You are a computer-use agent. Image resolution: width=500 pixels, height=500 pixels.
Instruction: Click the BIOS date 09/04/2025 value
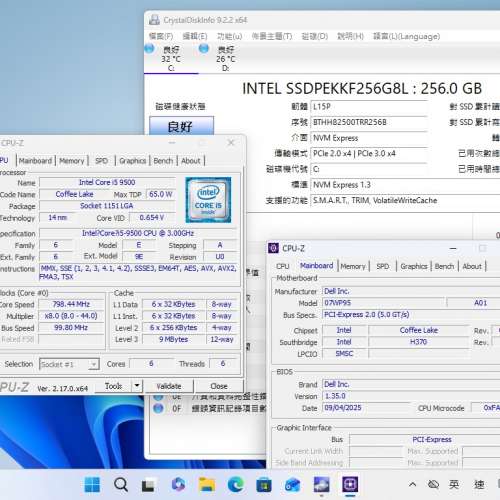[x=367, y=408]
